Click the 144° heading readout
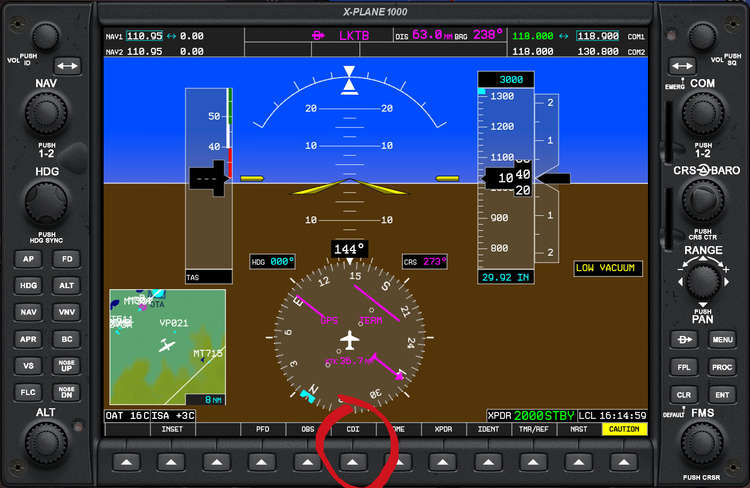Viewport: 750px width, 488px height. (x=350, y=249)
